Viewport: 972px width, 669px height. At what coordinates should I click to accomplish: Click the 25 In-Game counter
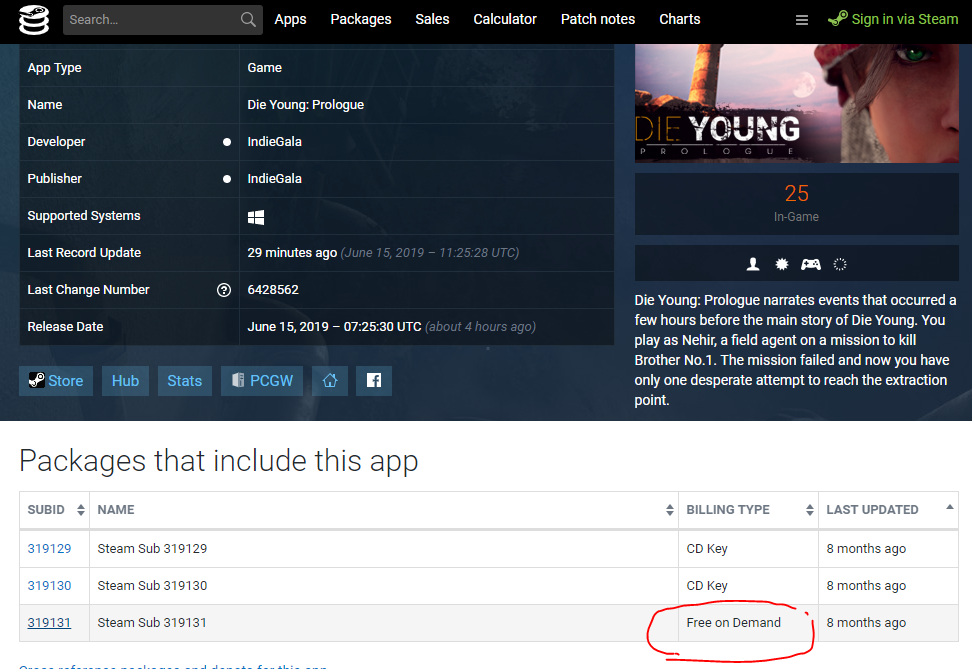(x=797, y=204)
